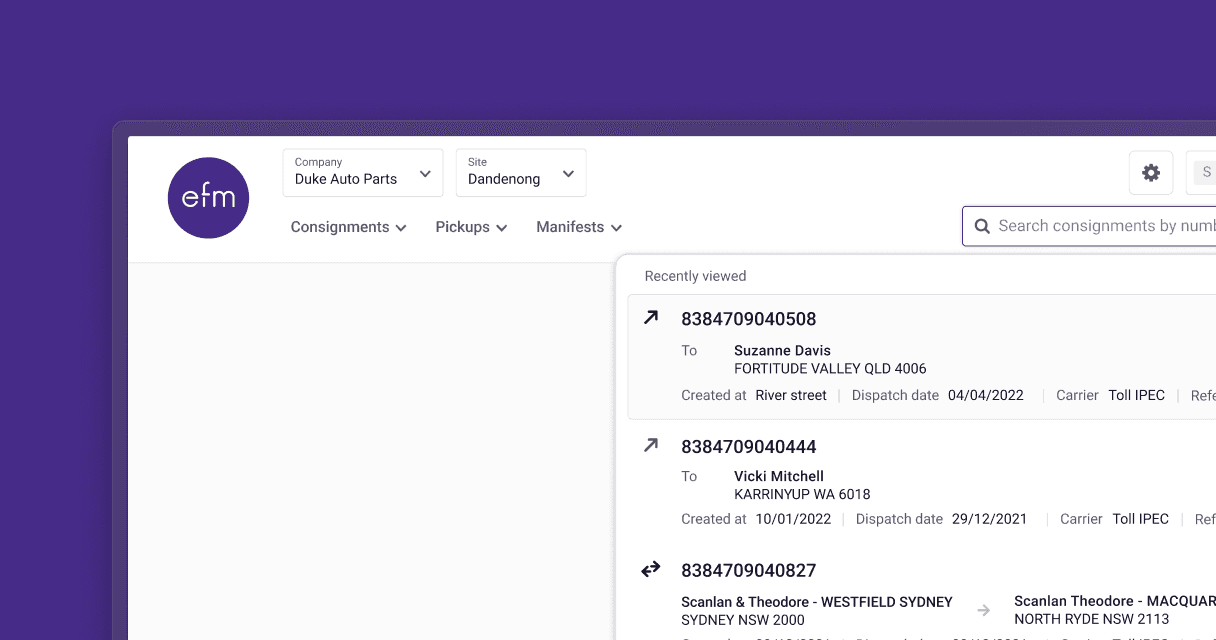This screenshot has height=640, width=1216.
Task: Click the outbound arrow icon beside 8384709040444
Action: pyautogui.click(x=651, y=444)
